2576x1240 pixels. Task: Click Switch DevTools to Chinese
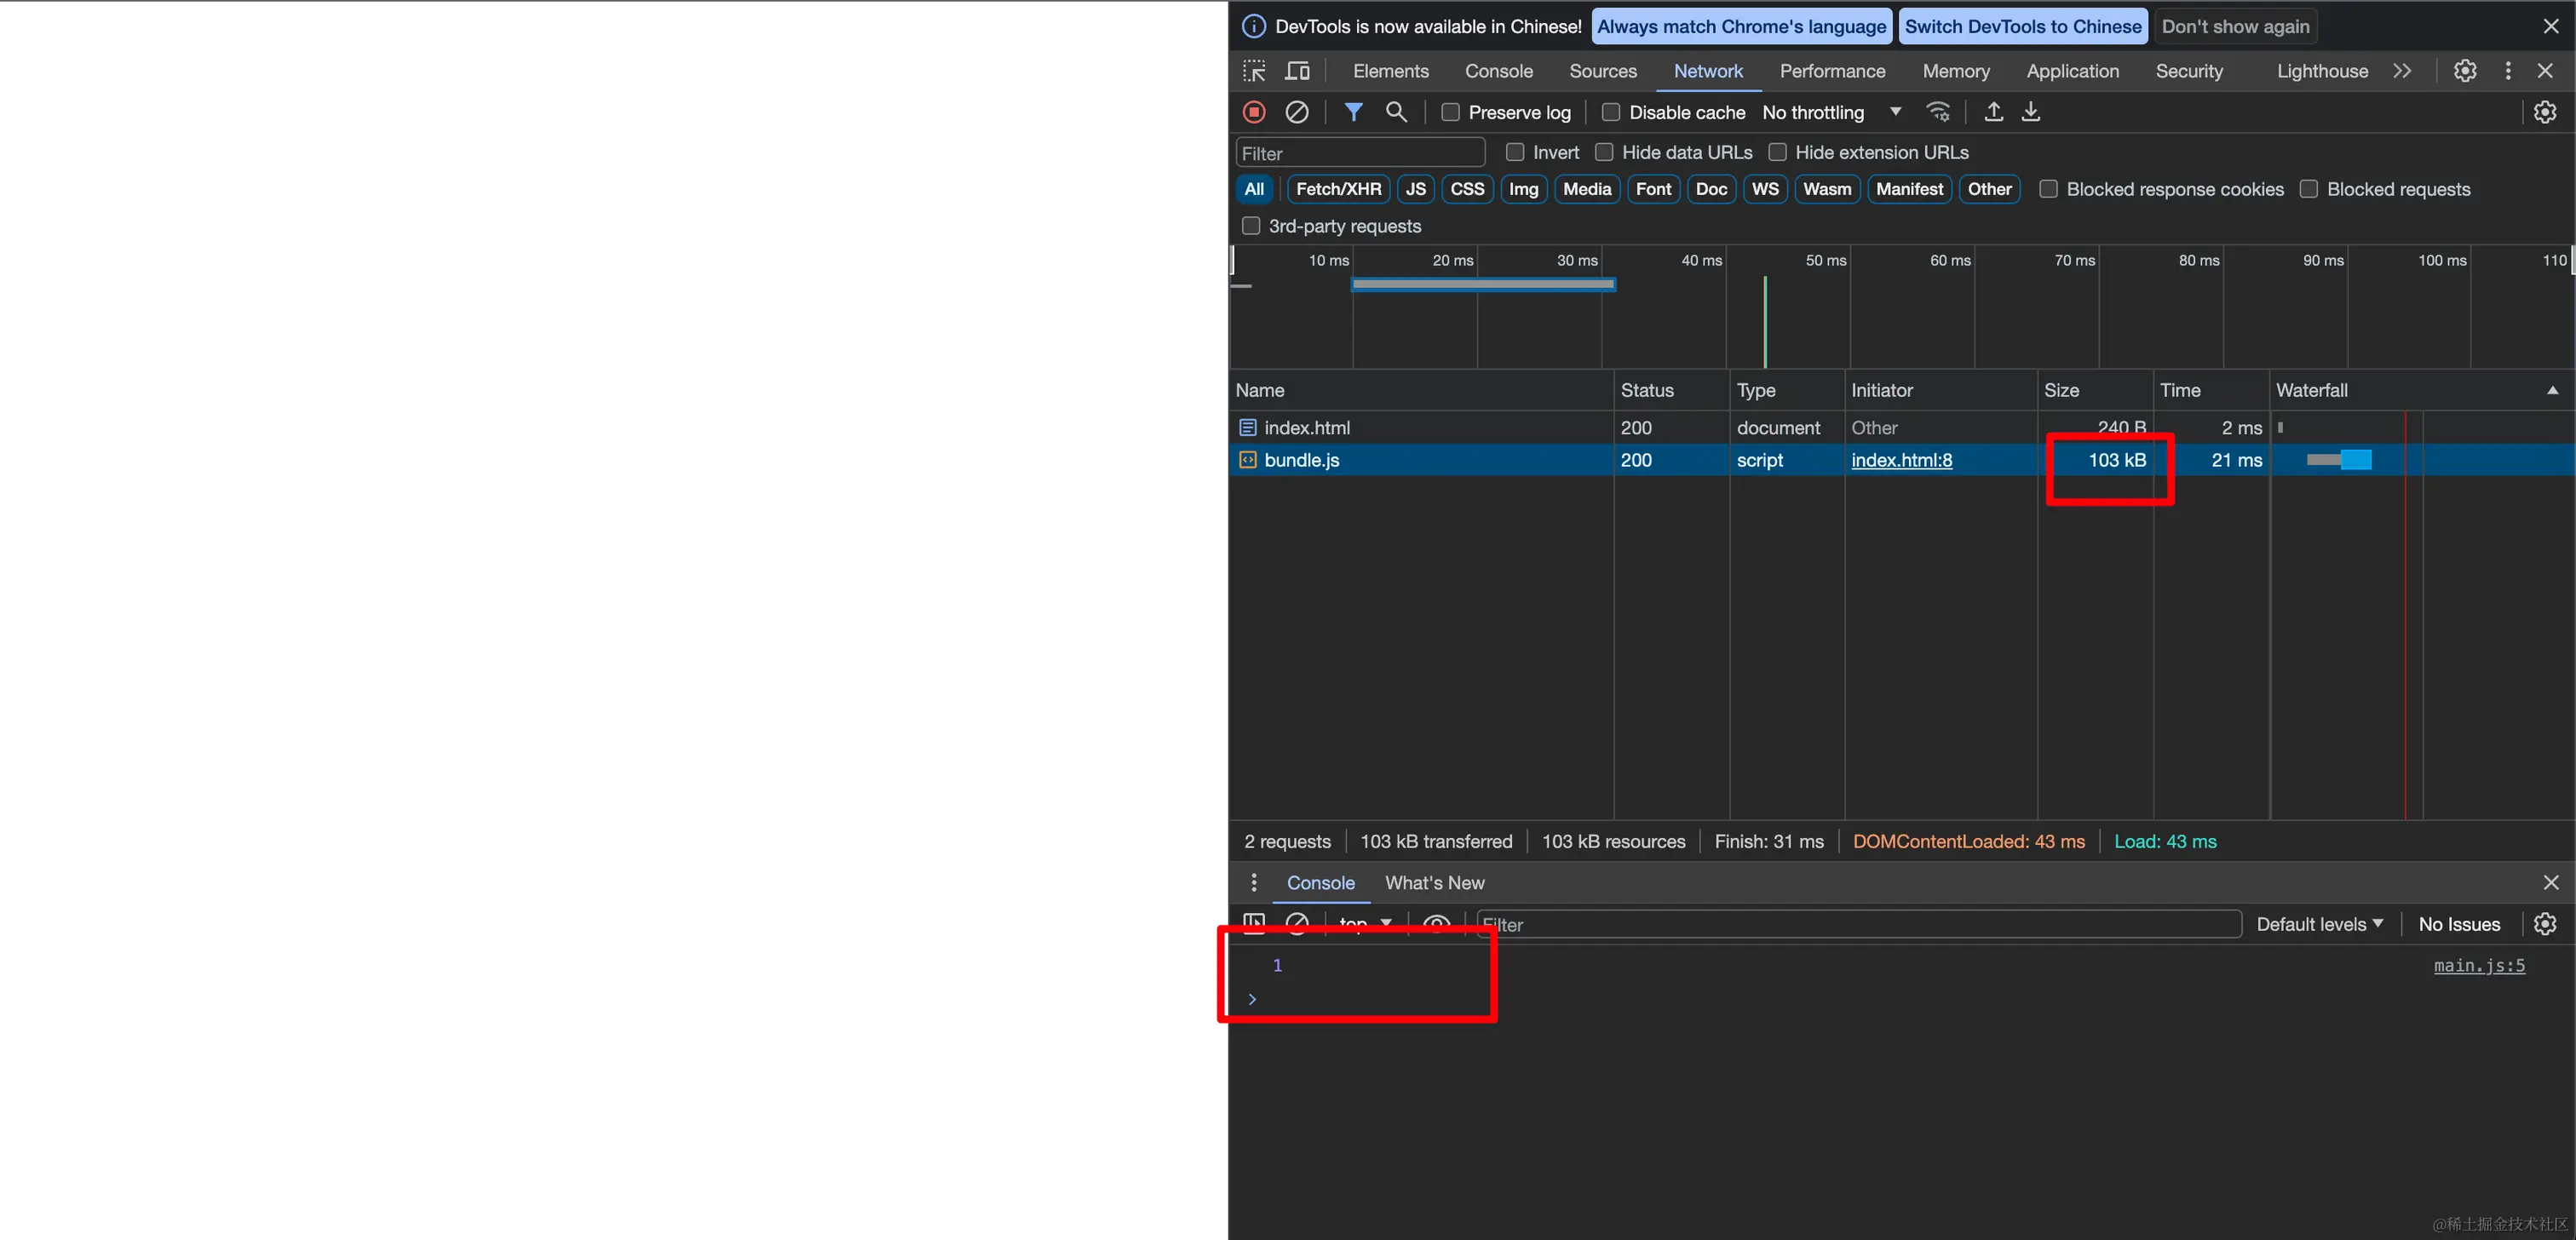pos(2023,27)
